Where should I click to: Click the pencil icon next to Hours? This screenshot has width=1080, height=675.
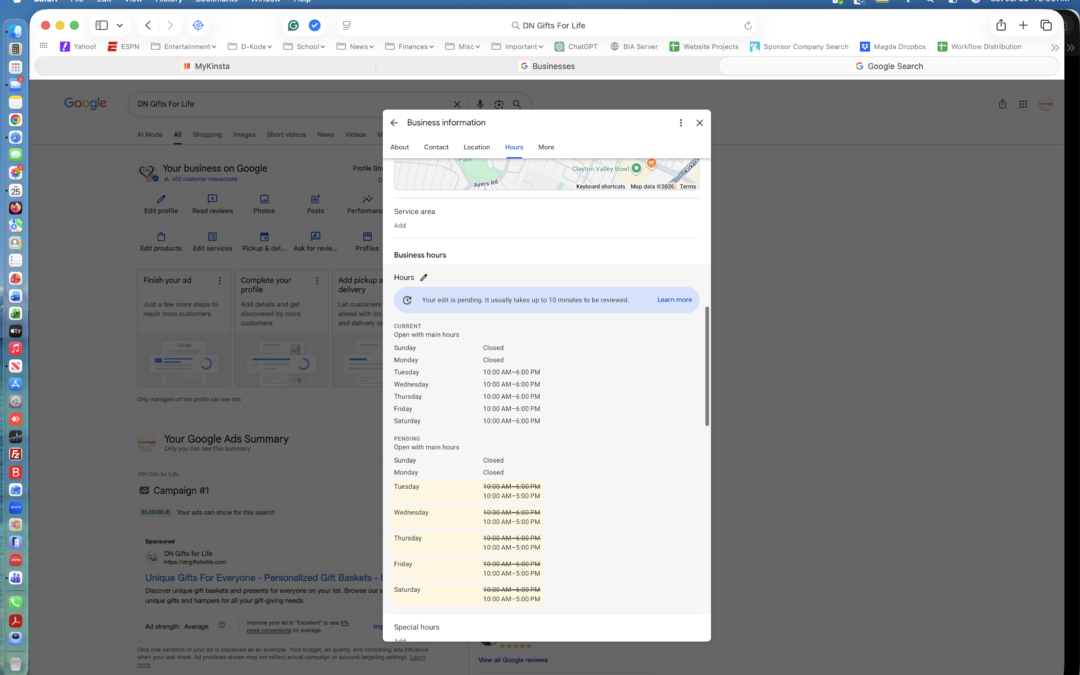coord(424,278)
